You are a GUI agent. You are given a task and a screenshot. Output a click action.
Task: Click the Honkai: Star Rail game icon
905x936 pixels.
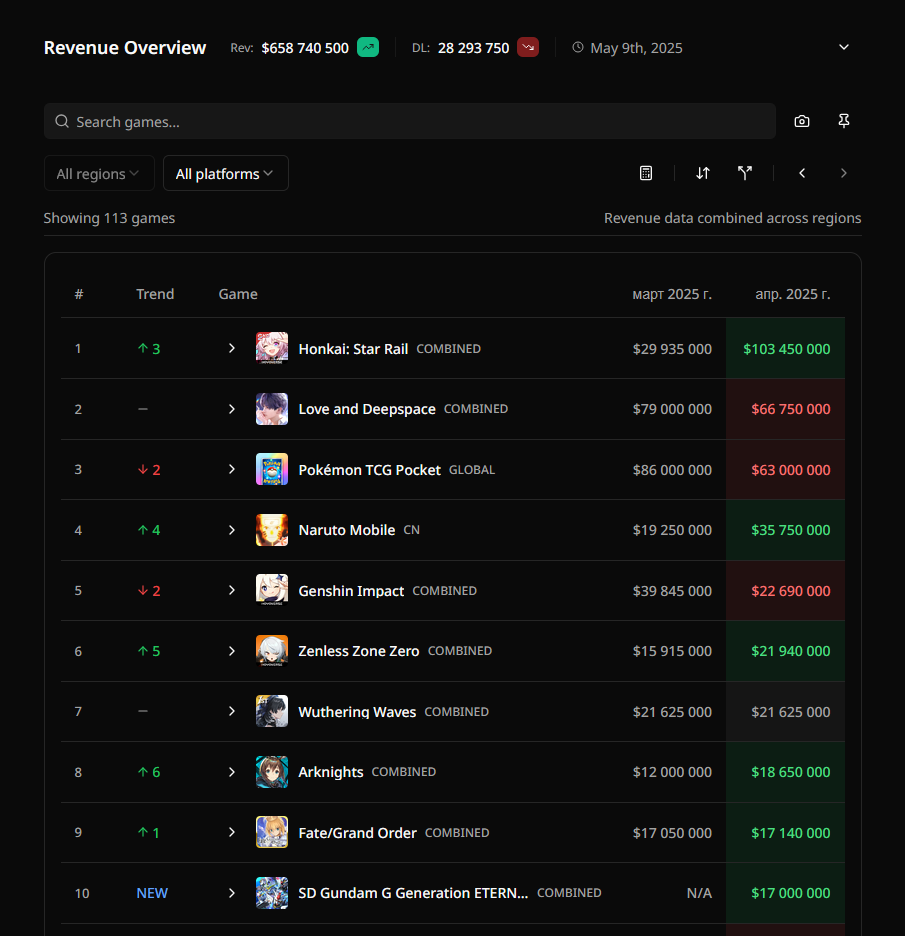272,348
